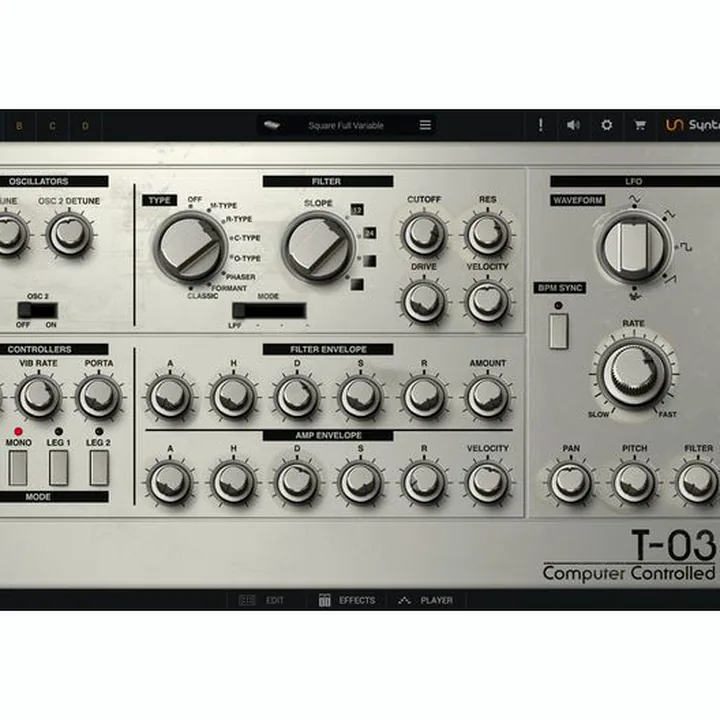The height and width of the screenshot is (720, 720).
Task: Select part D tab
Action: click(85, 126)
